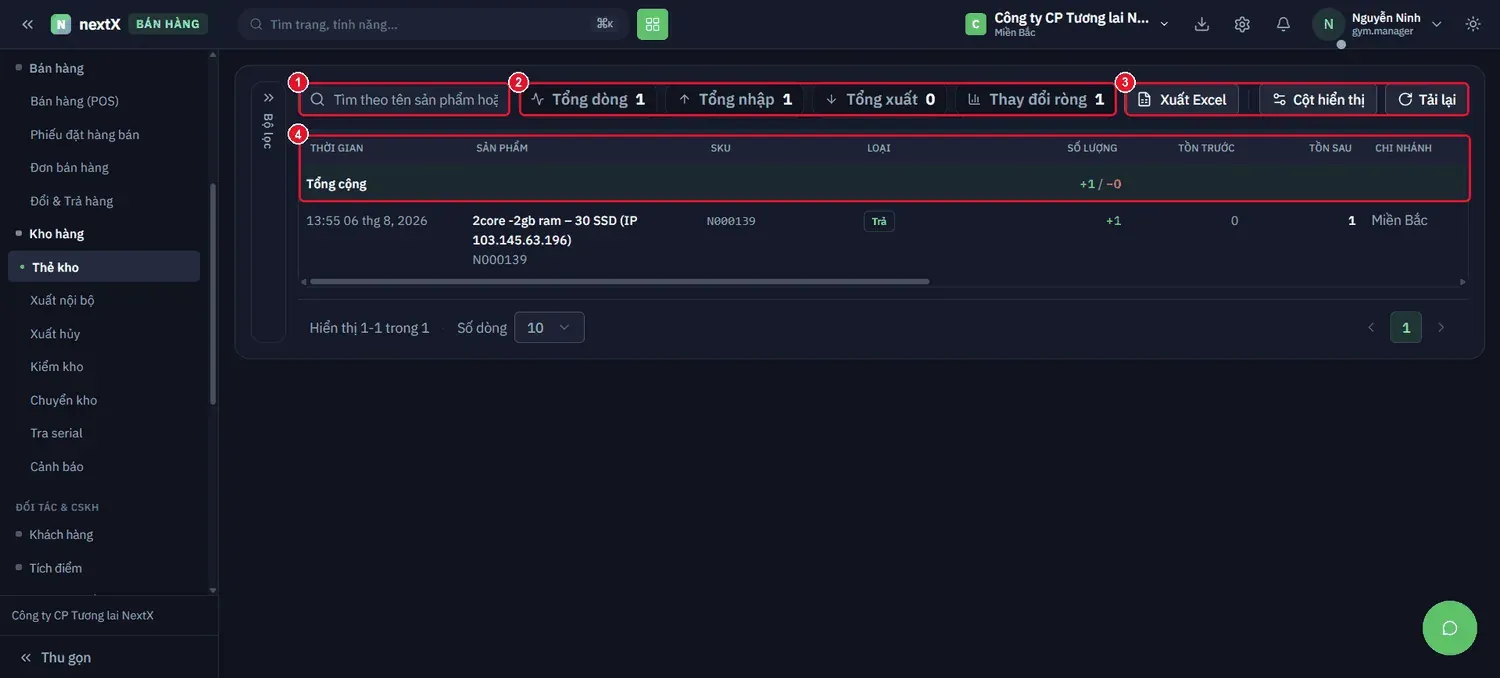
Task: Click the green company C icon
Action: 976,24
